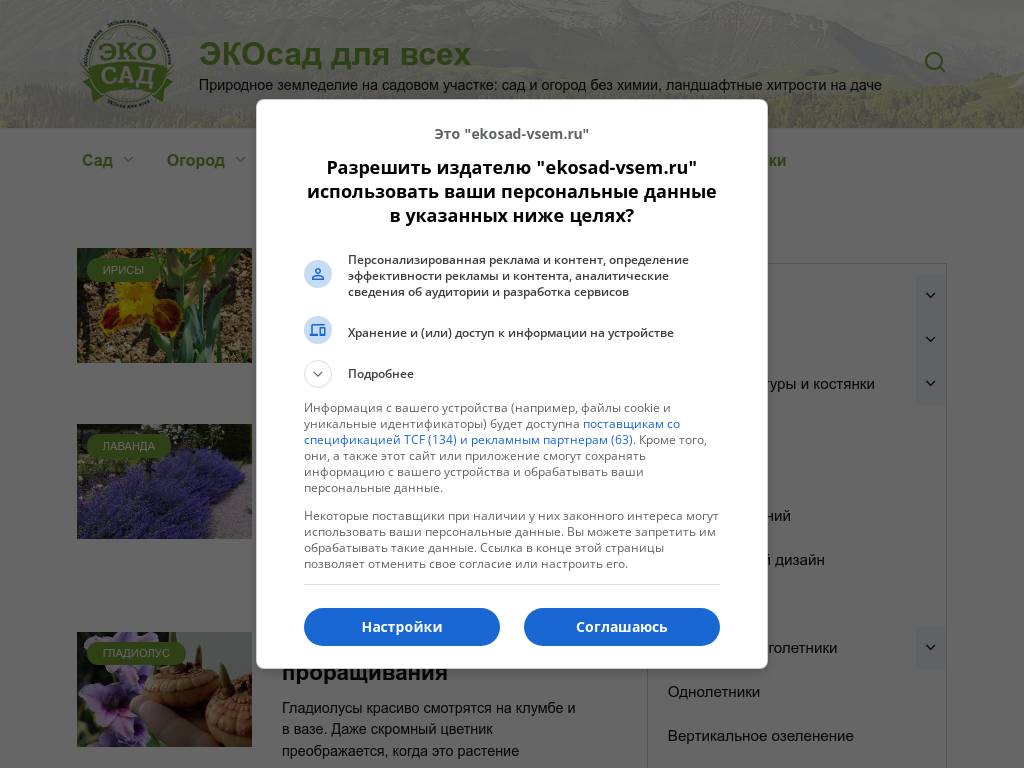Select Вертикальное озеленение in sidebar

tap(760, 736)
